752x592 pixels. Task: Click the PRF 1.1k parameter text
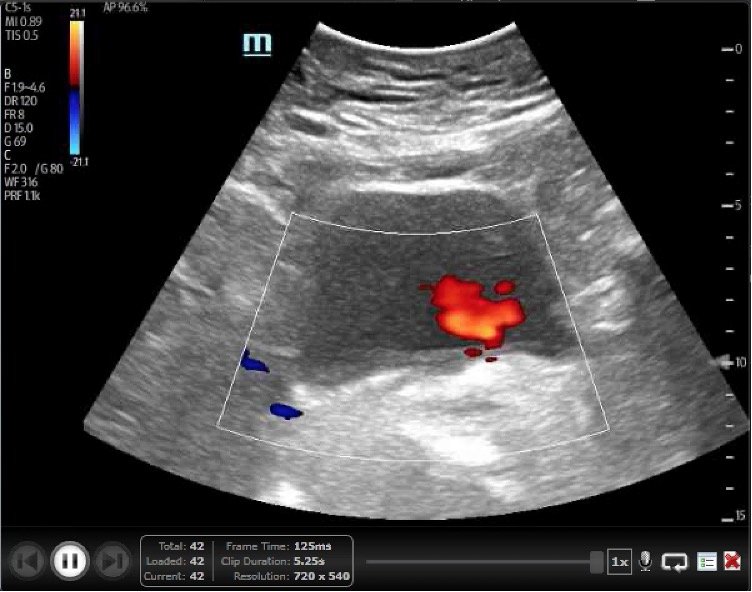pyautogui.click(x=24, y=193)
